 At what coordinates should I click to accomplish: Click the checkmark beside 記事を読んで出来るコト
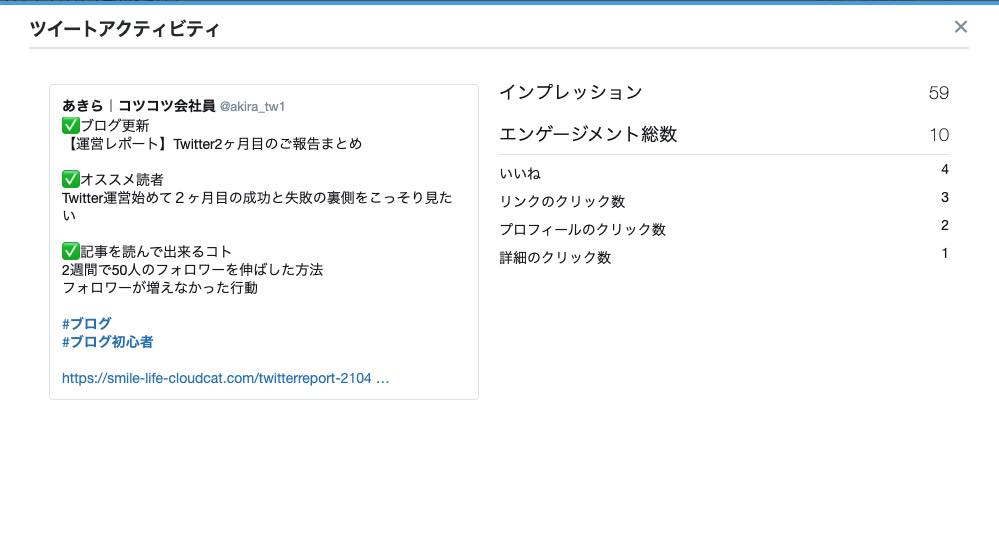[70, 252]
